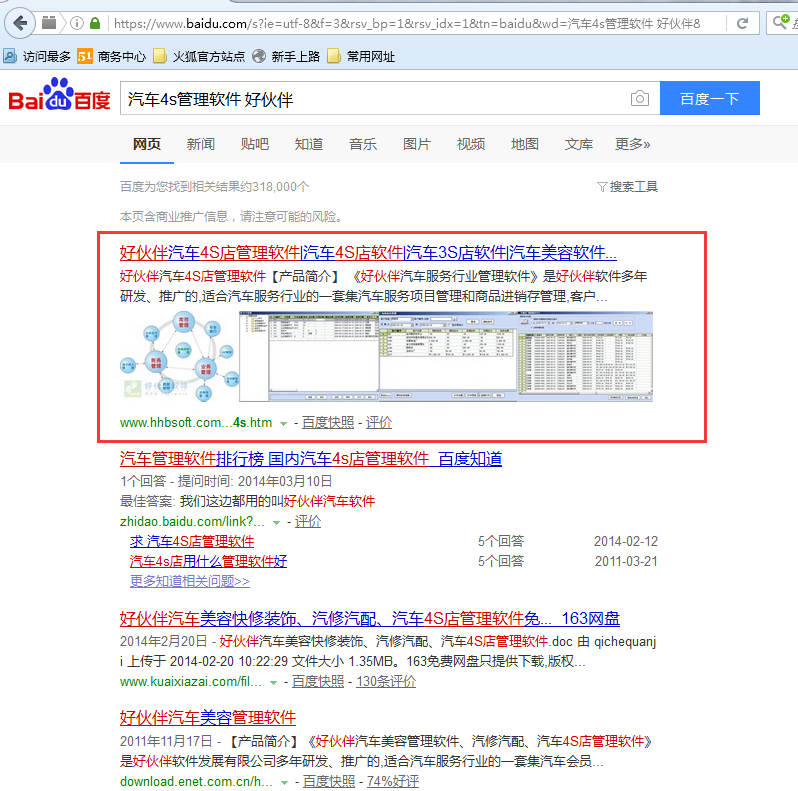Expand dropdown arrow next to zhidao URL
This screenshot has width=798, height=791.
[x=276, y=523]
